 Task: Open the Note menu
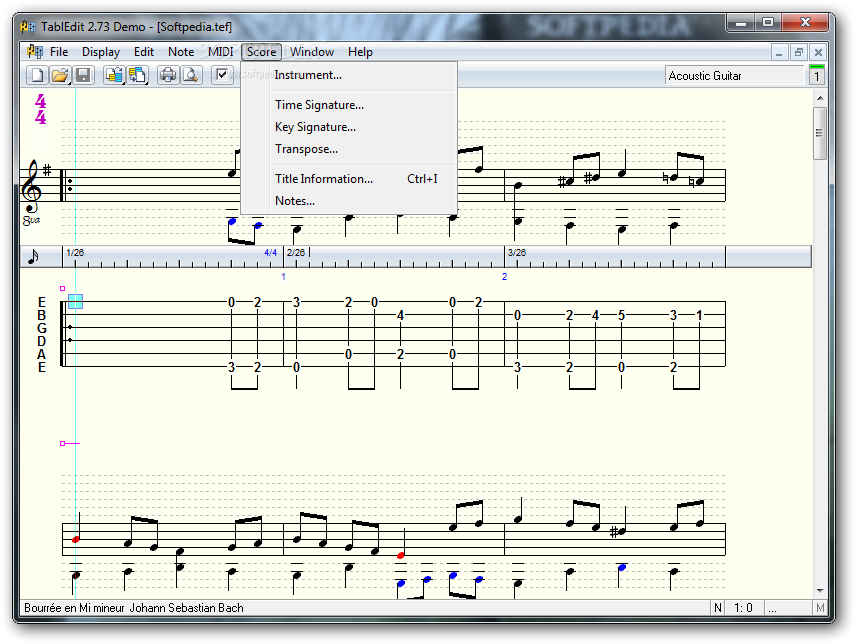pos(181,52)
